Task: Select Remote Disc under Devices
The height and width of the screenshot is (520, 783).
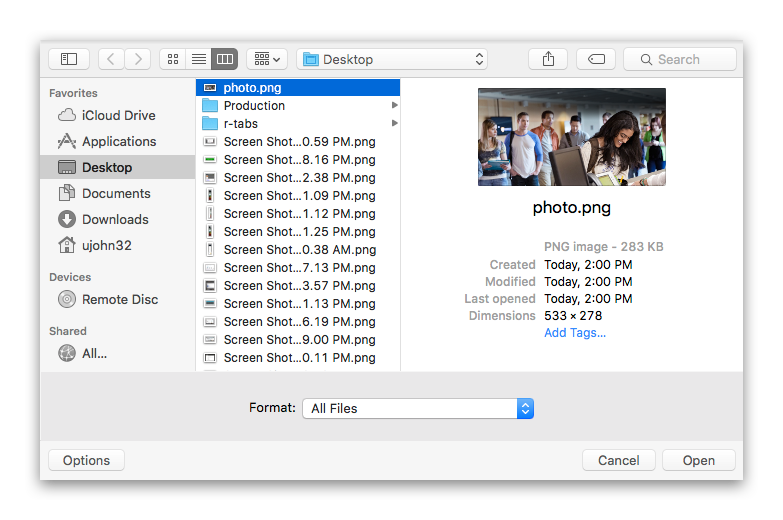Action: tap(120, 299)
